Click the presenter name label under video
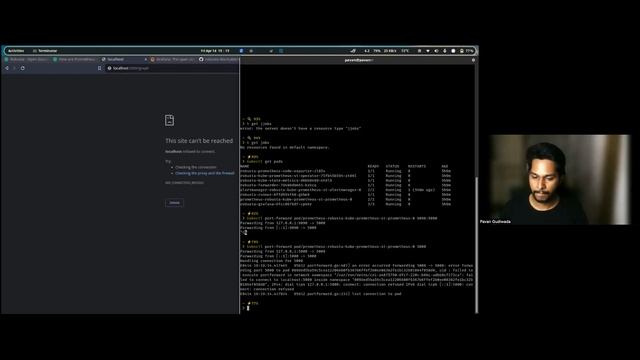The image size is (640, 360). coord(495,222)
